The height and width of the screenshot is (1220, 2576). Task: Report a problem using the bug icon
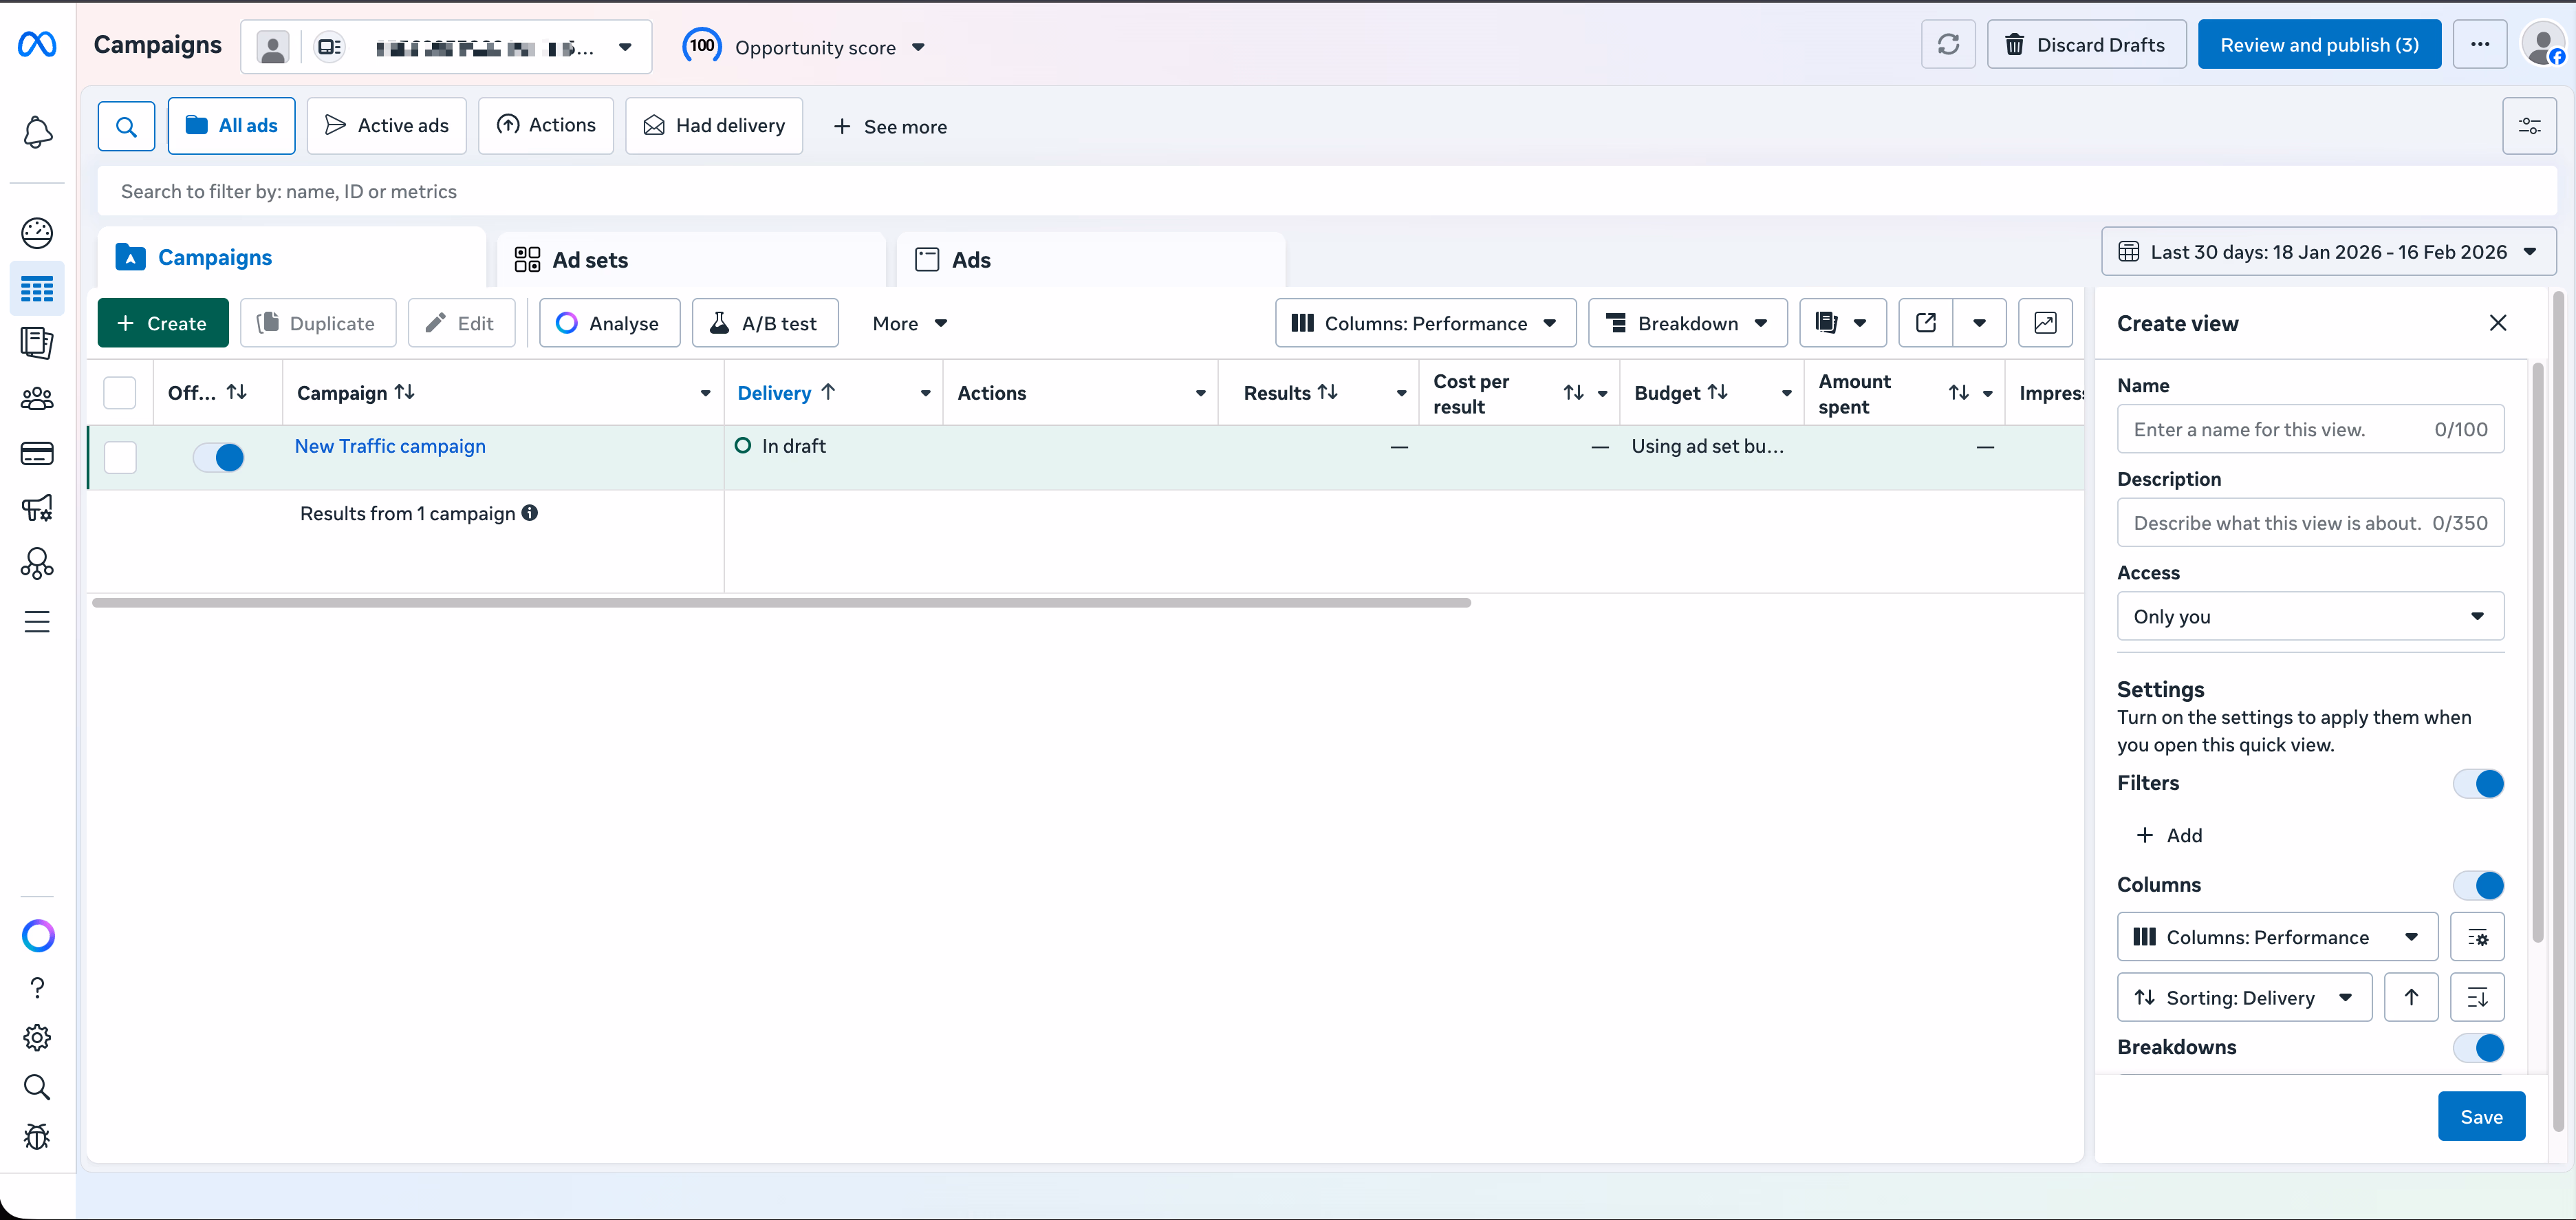[37, 1137]
